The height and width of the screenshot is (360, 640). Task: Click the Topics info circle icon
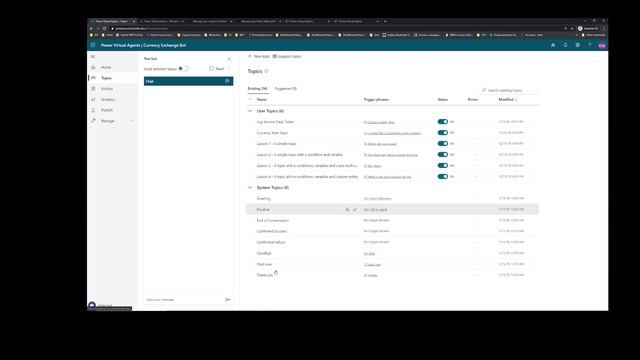click(x=267, y=71)
